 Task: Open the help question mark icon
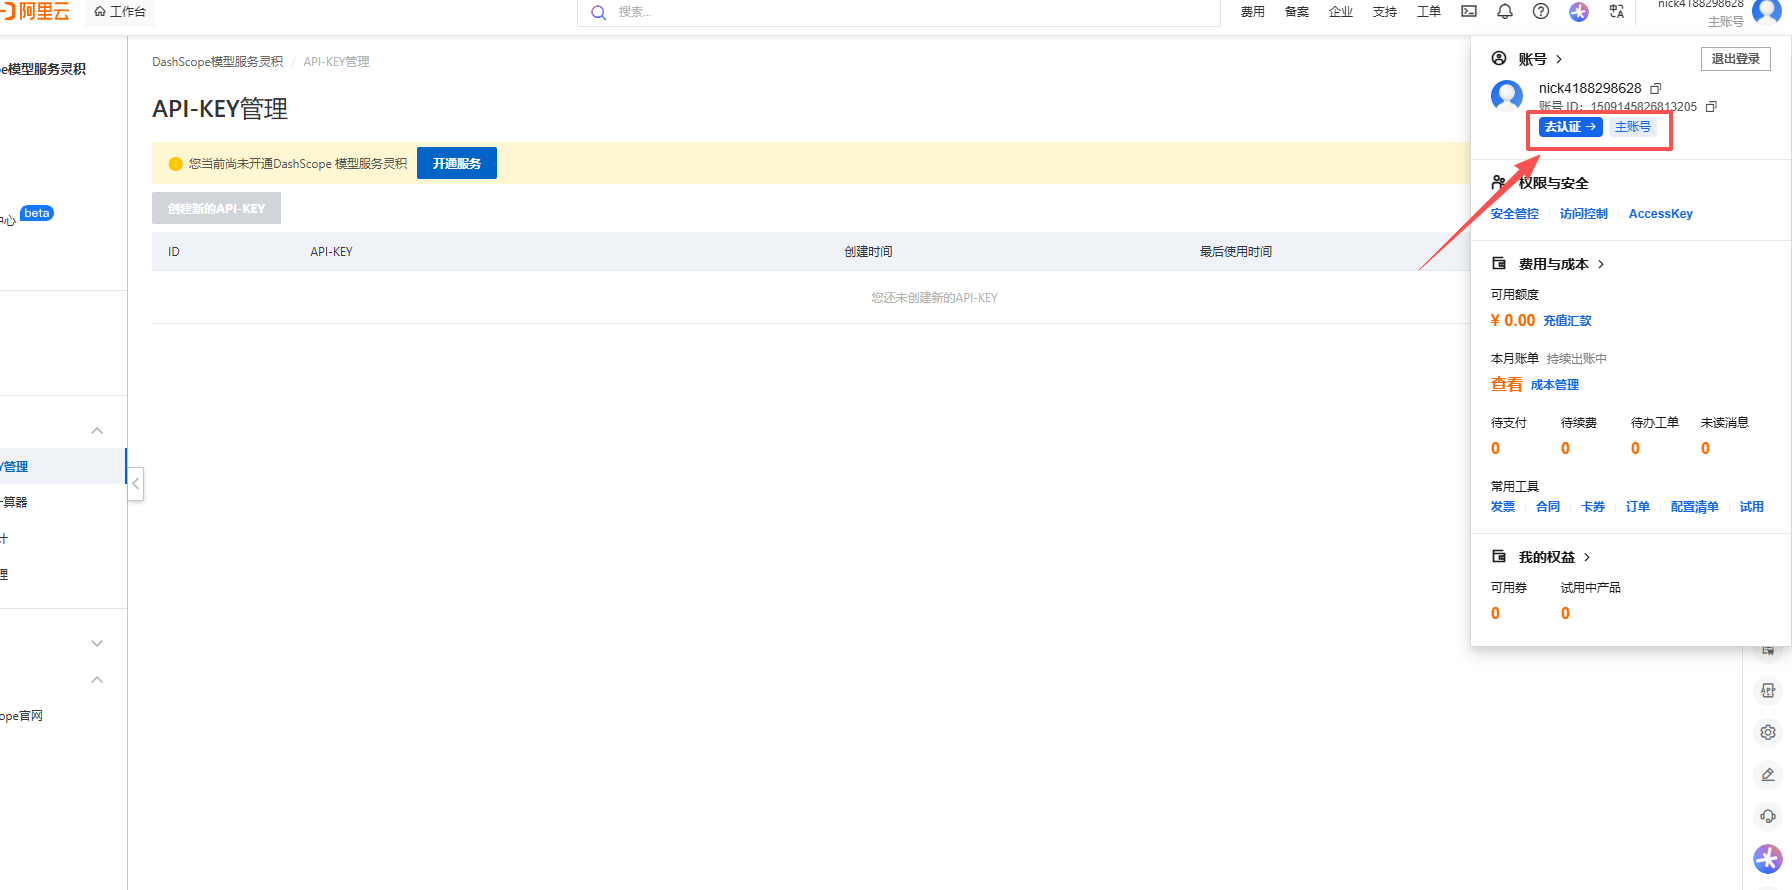click(x=1541, y=12)
